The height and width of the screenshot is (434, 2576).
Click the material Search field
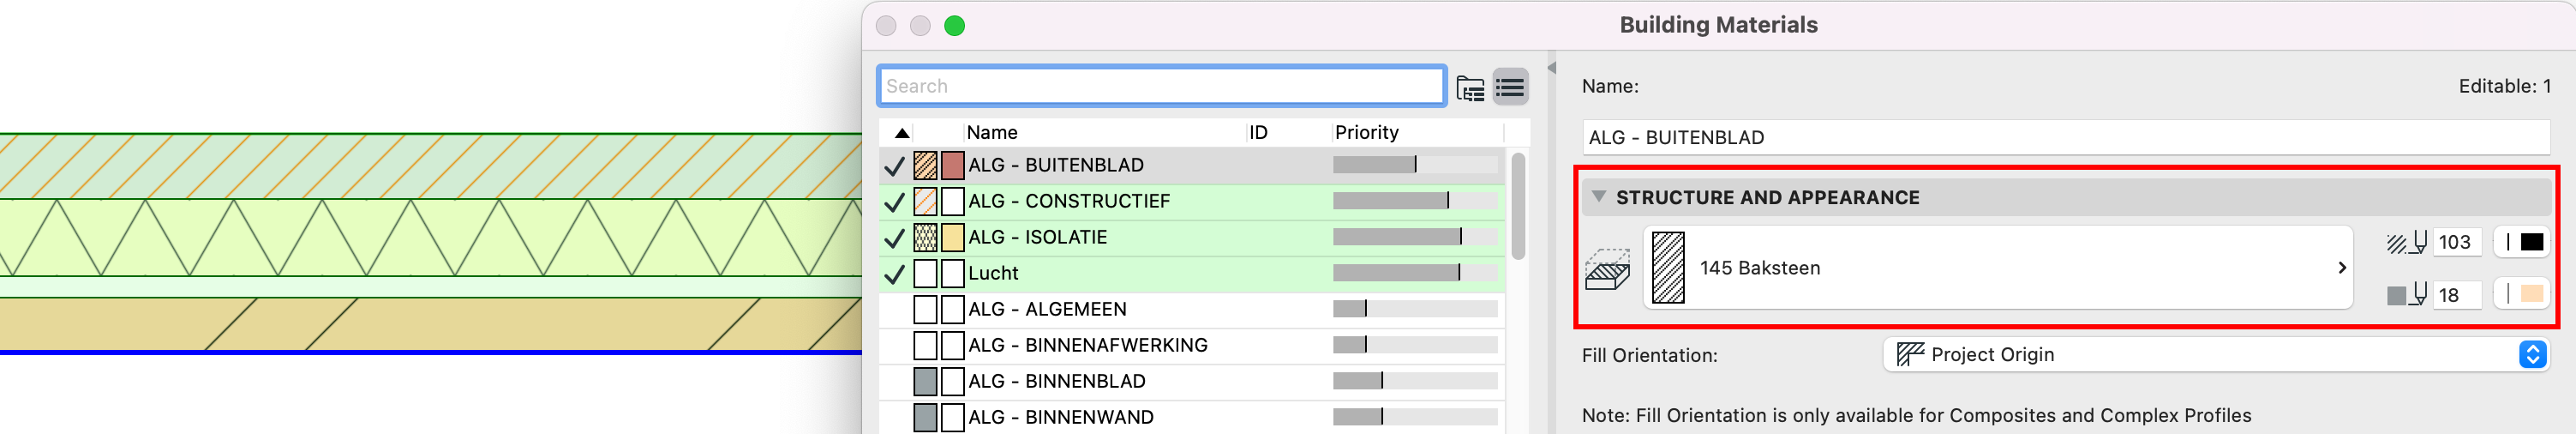pyautogui.click(x=1160, y=86)
